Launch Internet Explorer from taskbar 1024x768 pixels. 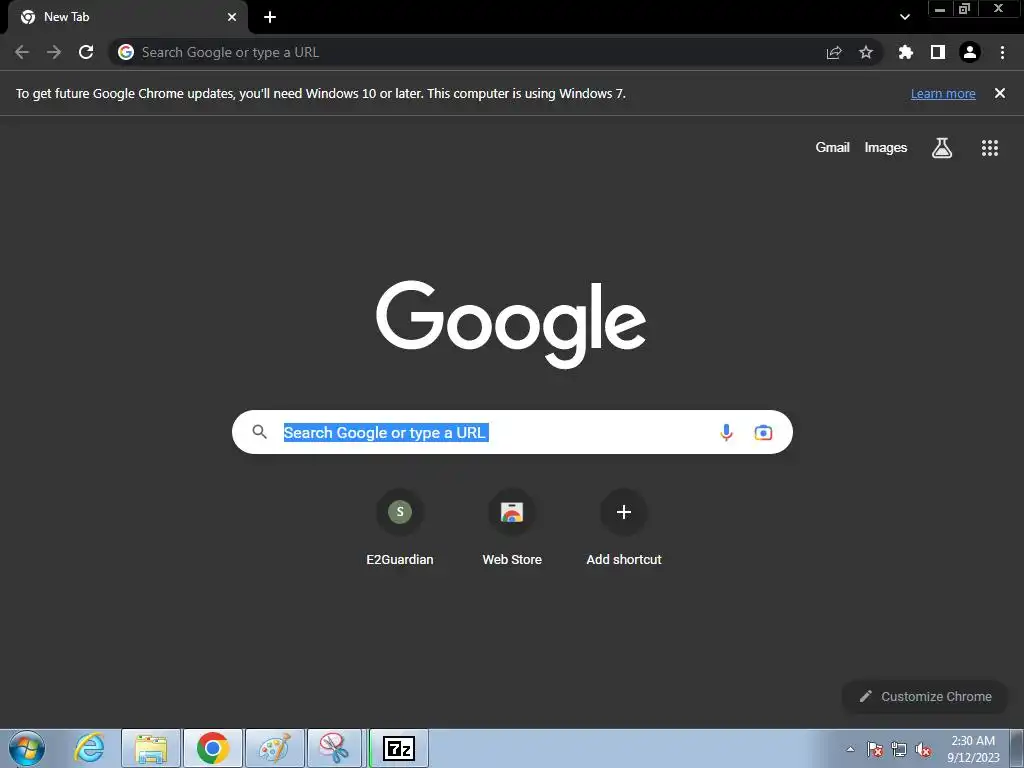click(x=89, y=748)
